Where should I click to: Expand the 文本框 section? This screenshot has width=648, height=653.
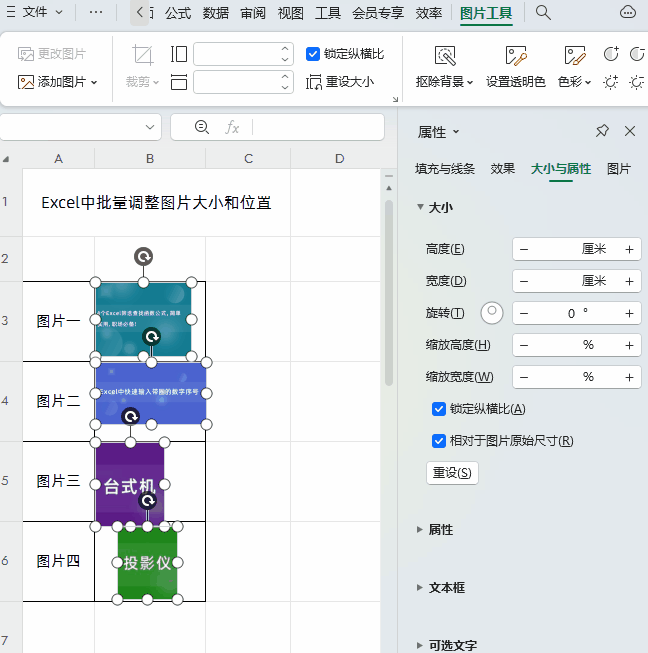pyautogui.click(x=419, y=587)
